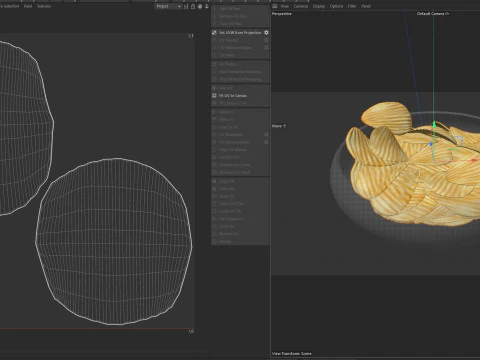Click the blue Z-axis handle on gizmo

tap(431, 144)
